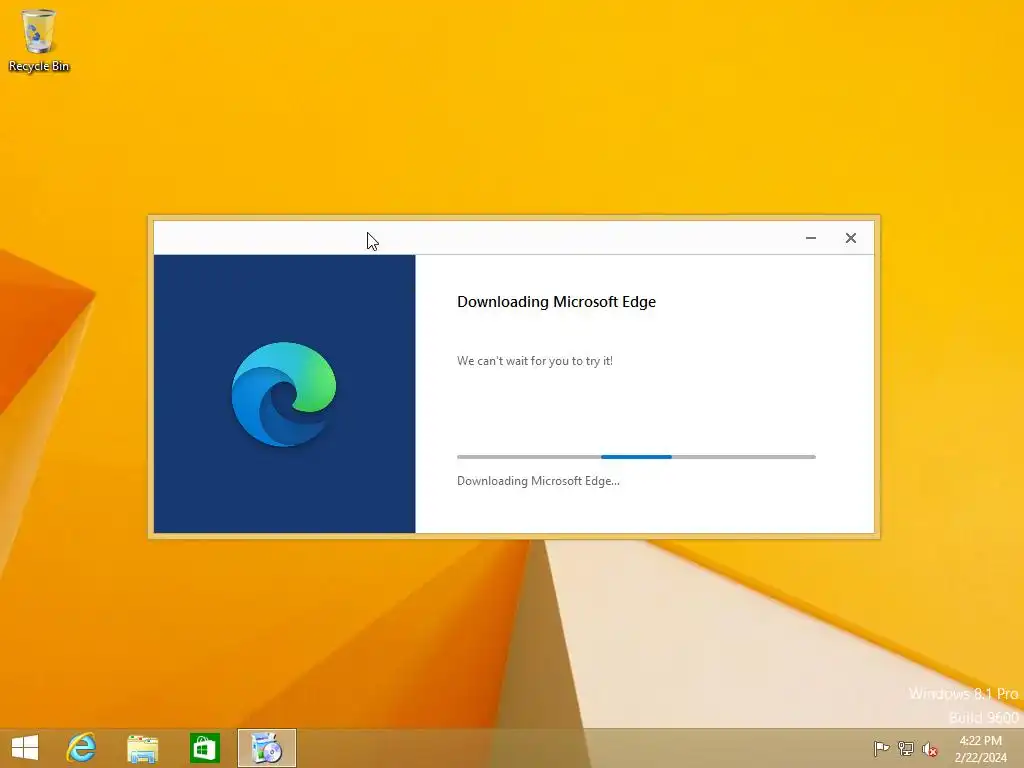Click the download progress bar
This screenshot has width=1024, height=768.
636,457
